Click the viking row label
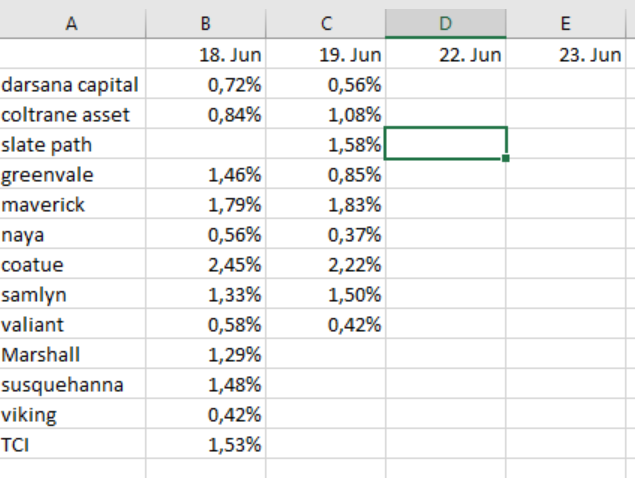 [72, 415]
